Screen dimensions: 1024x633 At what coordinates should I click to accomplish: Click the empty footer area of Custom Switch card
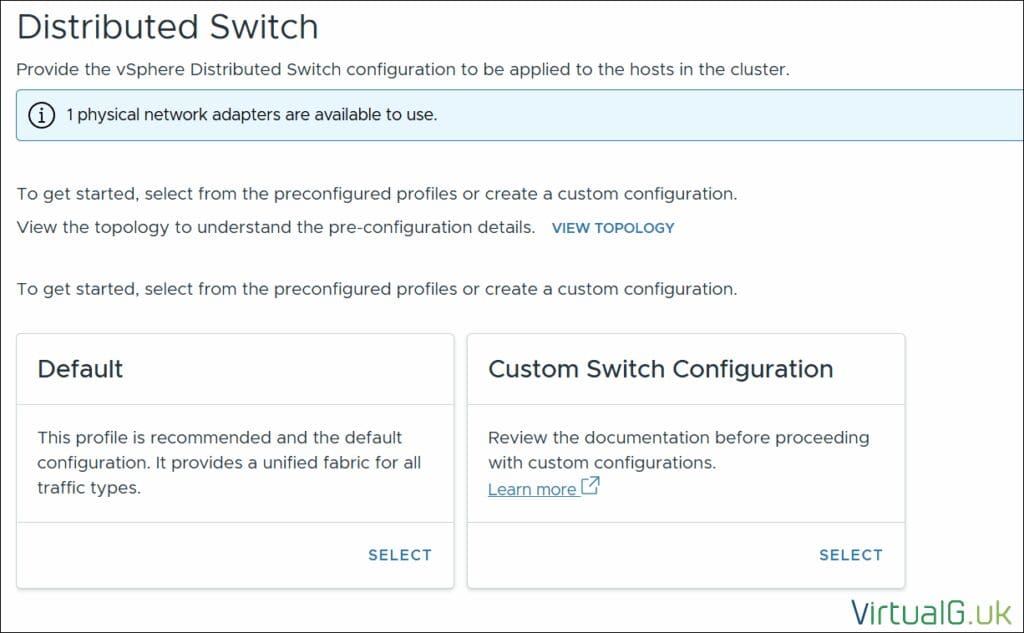tap(630, 555)
